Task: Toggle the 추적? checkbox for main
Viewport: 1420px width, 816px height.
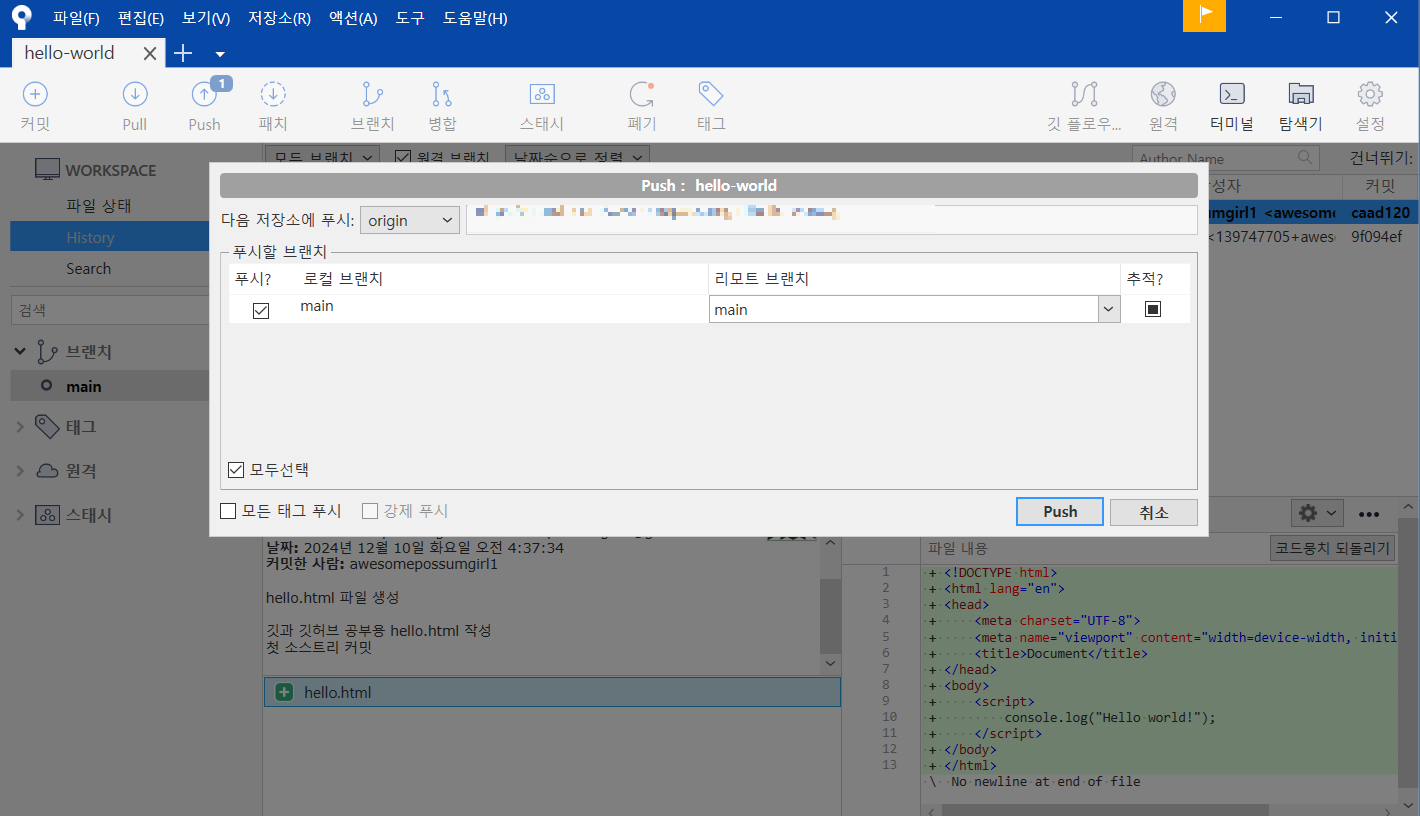Action: click(x=1153, y=309)
